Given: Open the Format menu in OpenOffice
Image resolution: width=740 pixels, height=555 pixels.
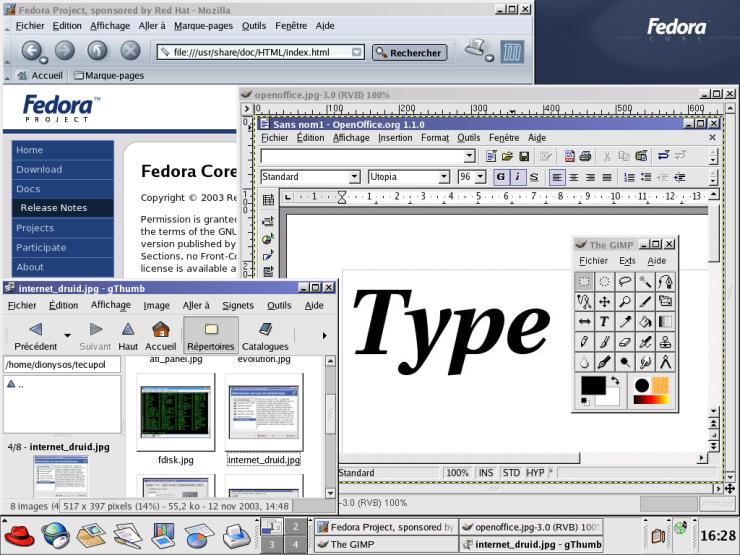Looking at the screenshot, I should coord(435,138).
